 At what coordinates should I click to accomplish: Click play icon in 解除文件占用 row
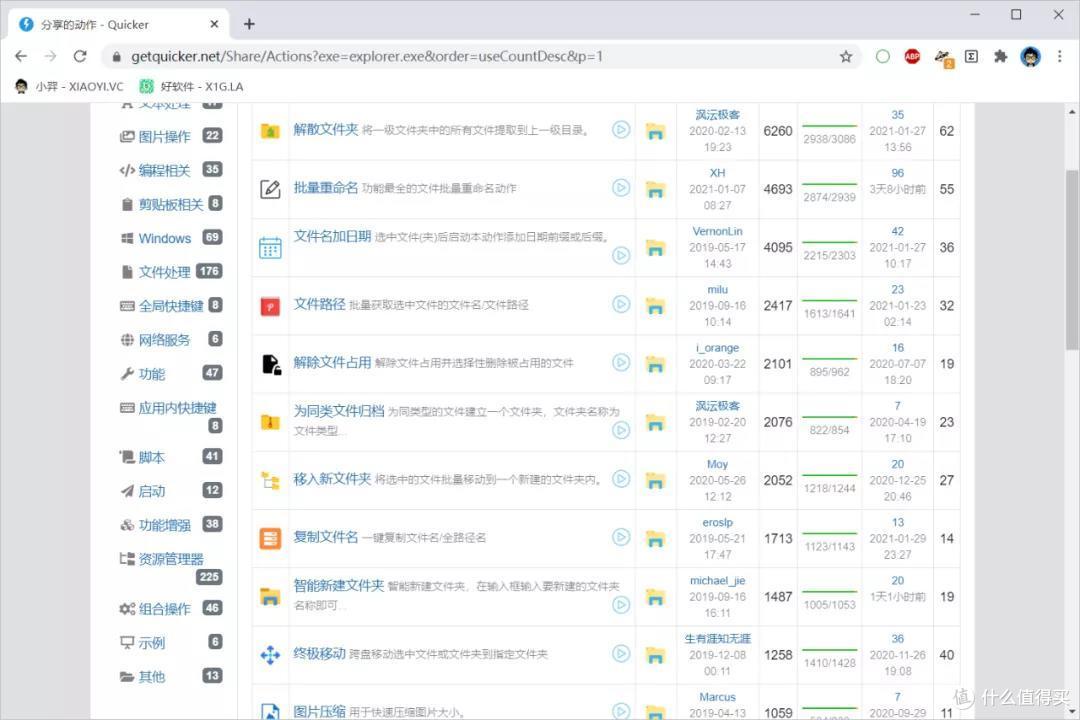pos(621,362)
